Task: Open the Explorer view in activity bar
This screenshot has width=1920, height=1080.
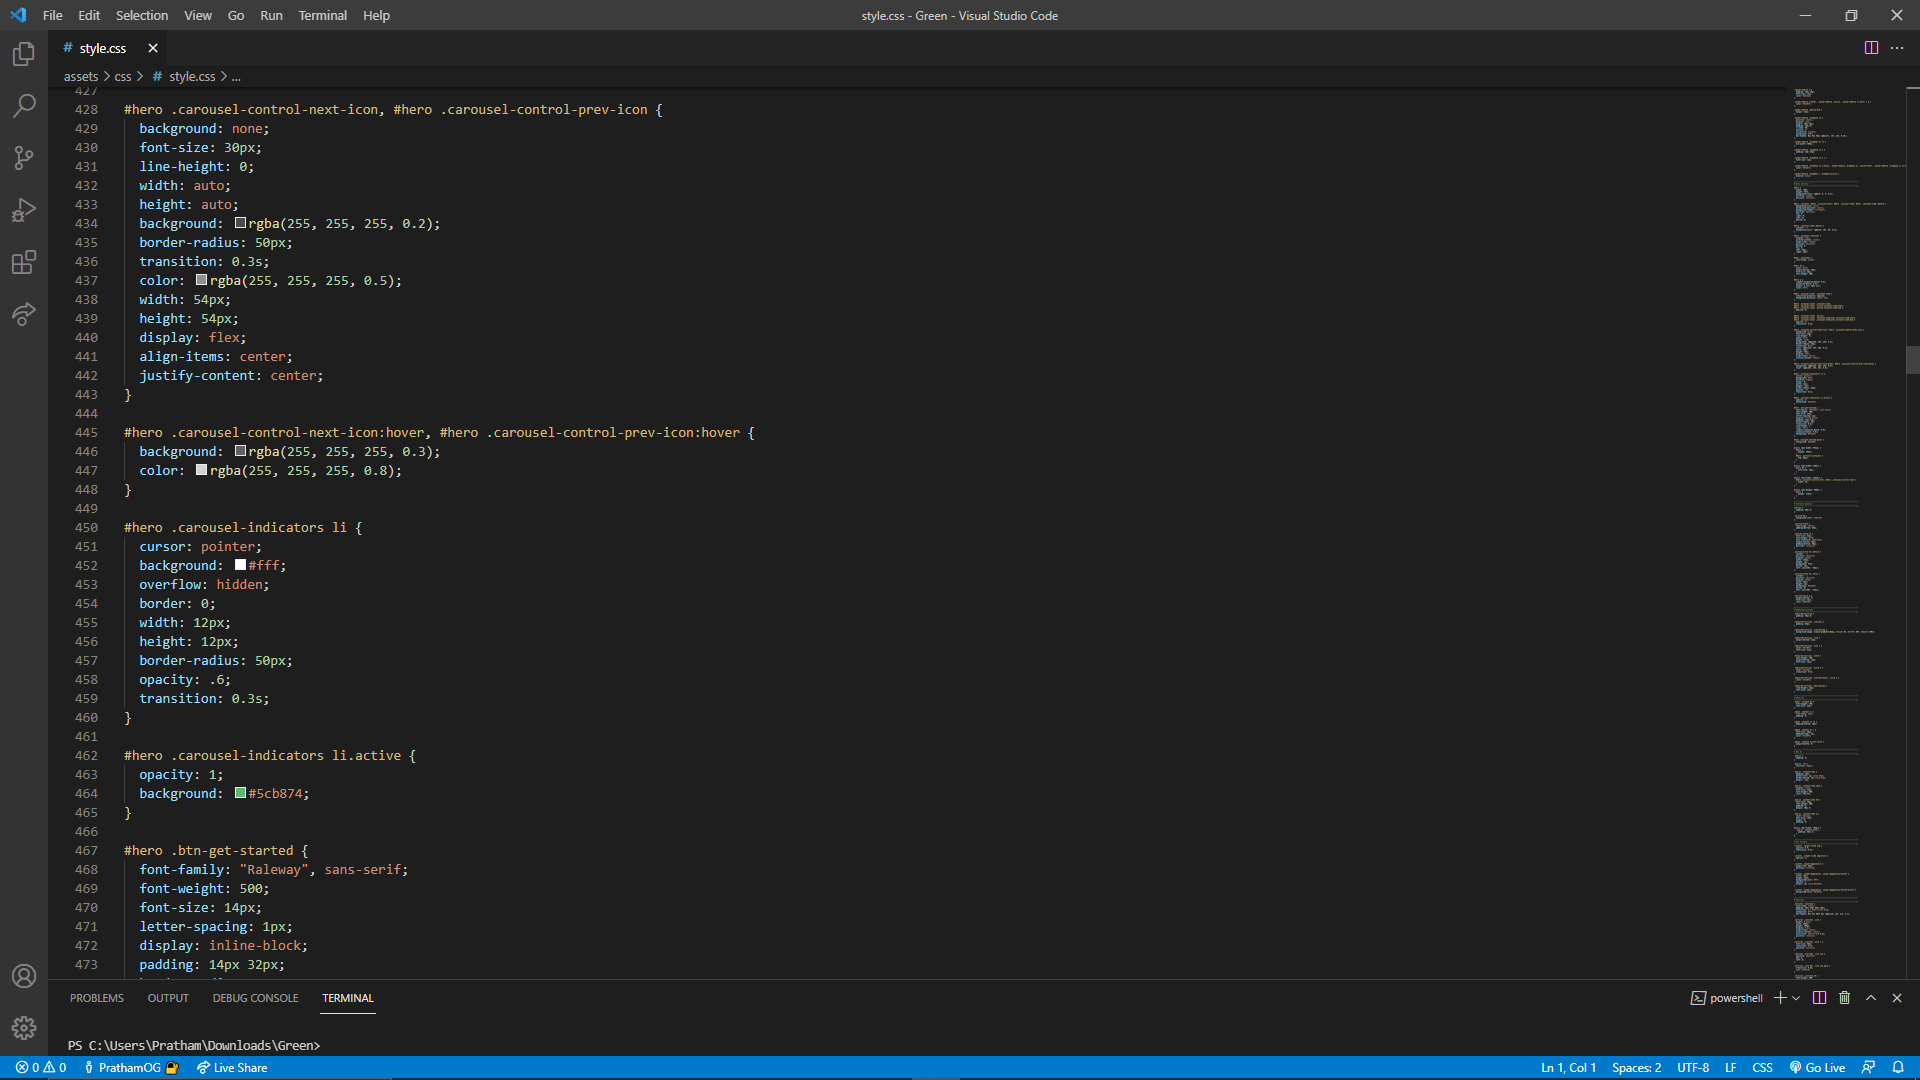Action: (x=24, y=54)
